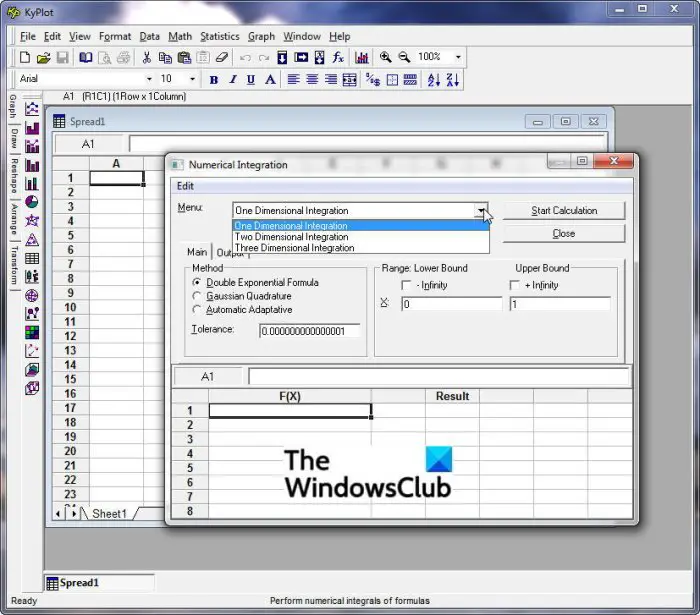Select the globe icon in sidebar
Image resolution: width=700 pixels, height=615 pixels.
[32, 295]
